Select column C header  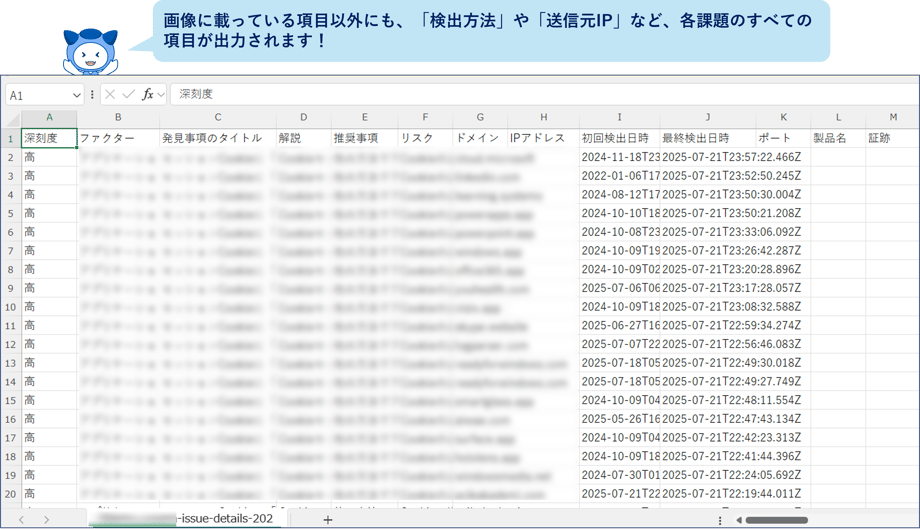218,117
